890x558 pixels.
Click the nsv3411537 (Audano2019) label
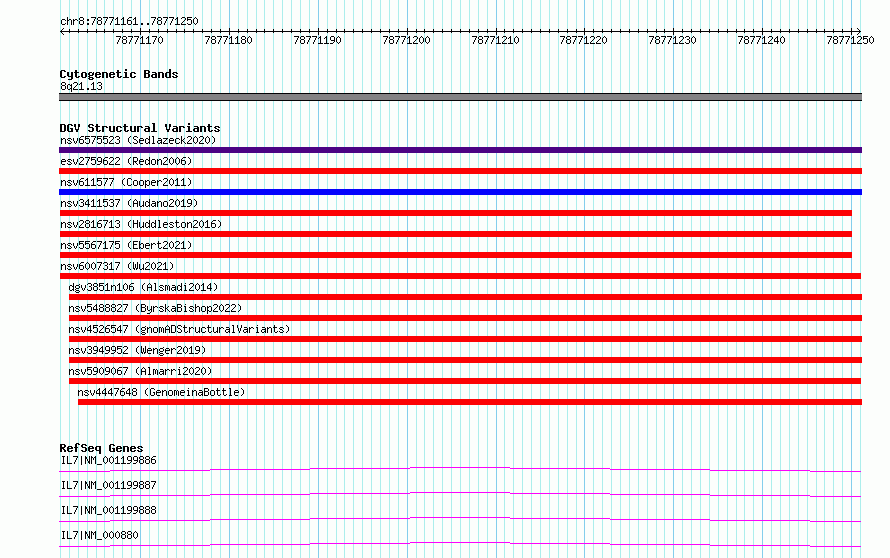(129, 203)
